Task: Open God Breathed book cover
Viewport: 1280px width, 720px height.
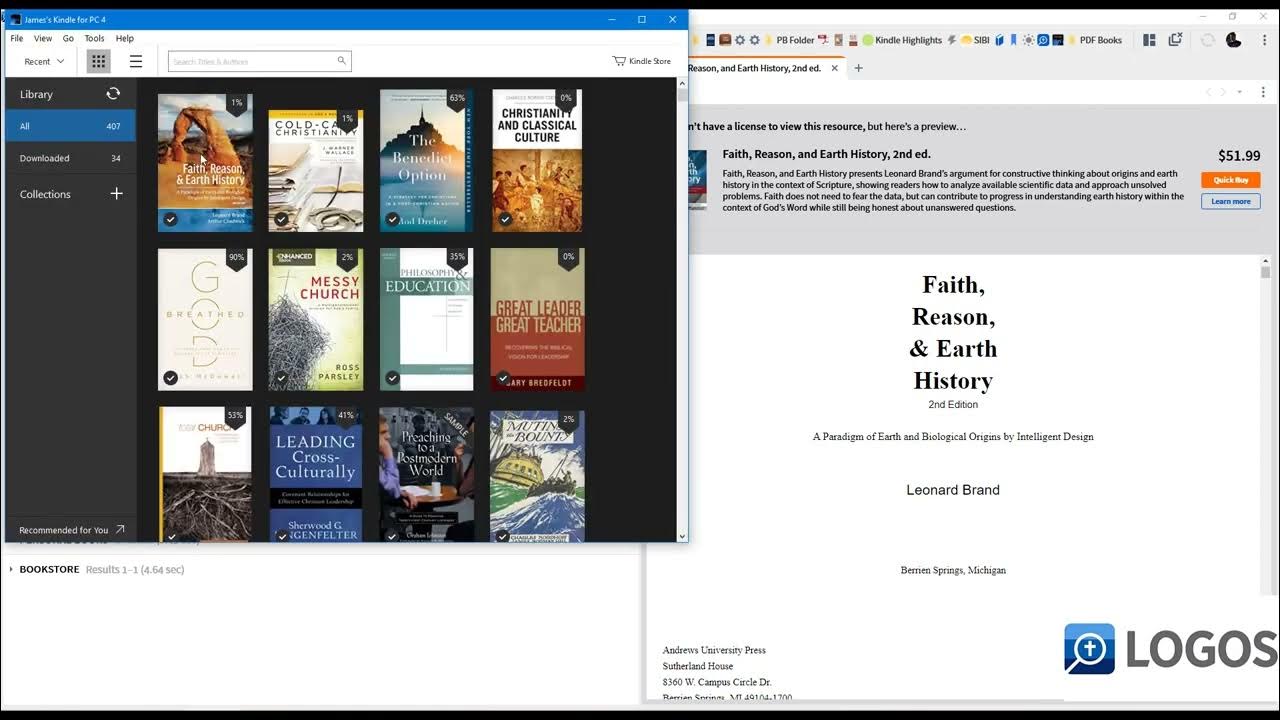Action: tap(205, 319)
